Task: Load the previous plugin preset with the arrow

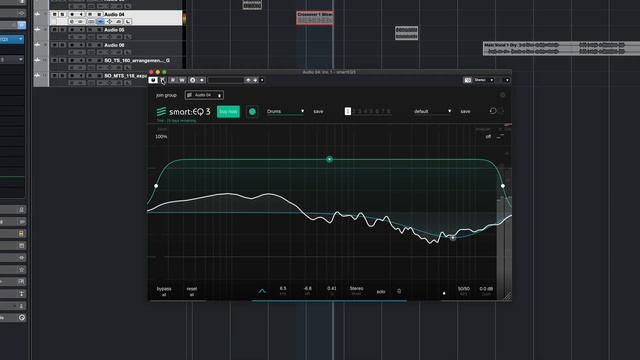Action: coord(248,80)
